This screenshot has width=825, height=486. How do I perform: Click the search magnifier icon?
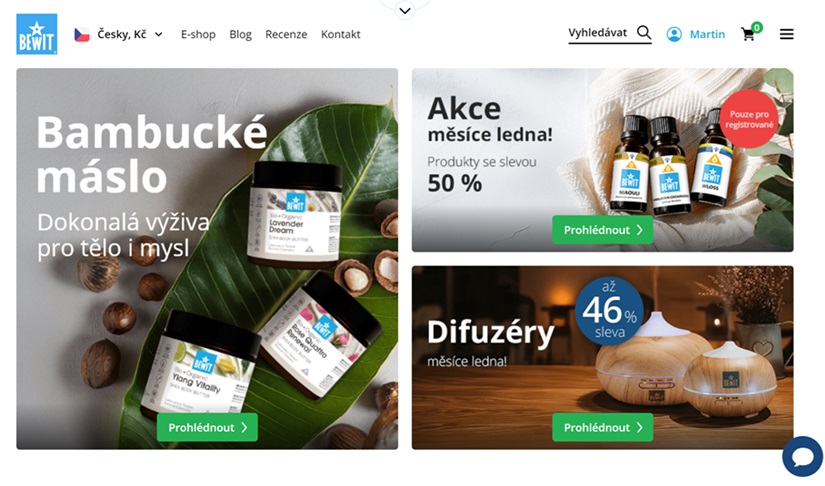pyautogui.click(x=644, y=33)
